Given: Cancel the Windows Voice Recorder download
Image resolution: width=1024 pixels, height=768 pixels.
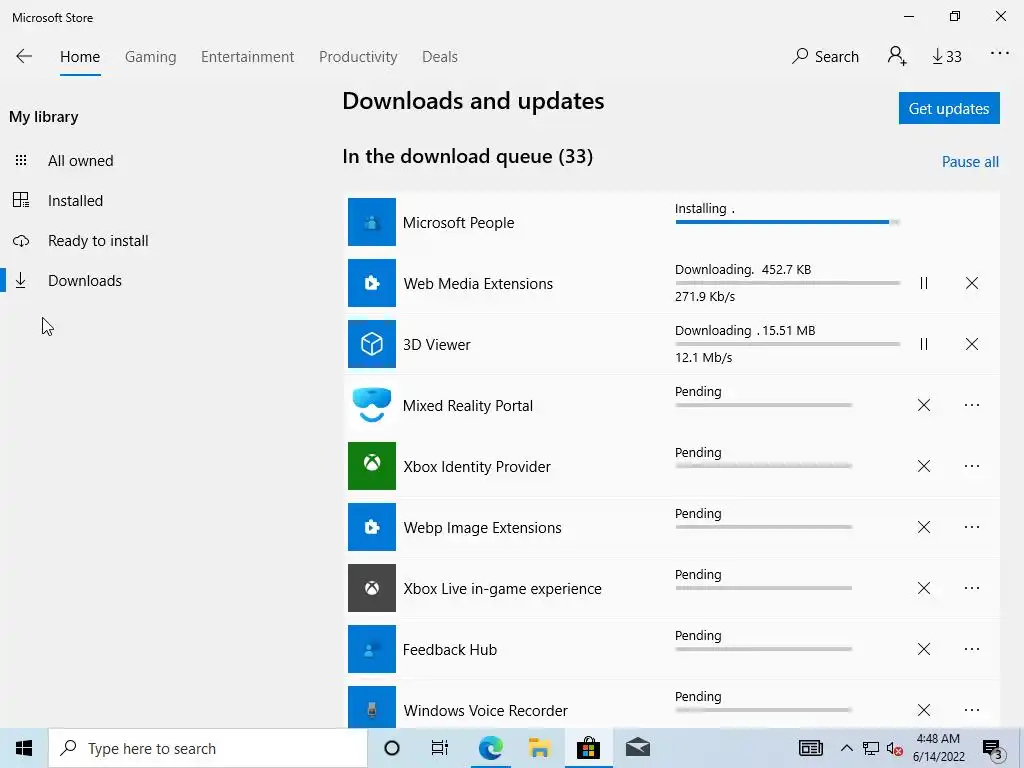Looking at the screenshot, I should tap(923, 710).
